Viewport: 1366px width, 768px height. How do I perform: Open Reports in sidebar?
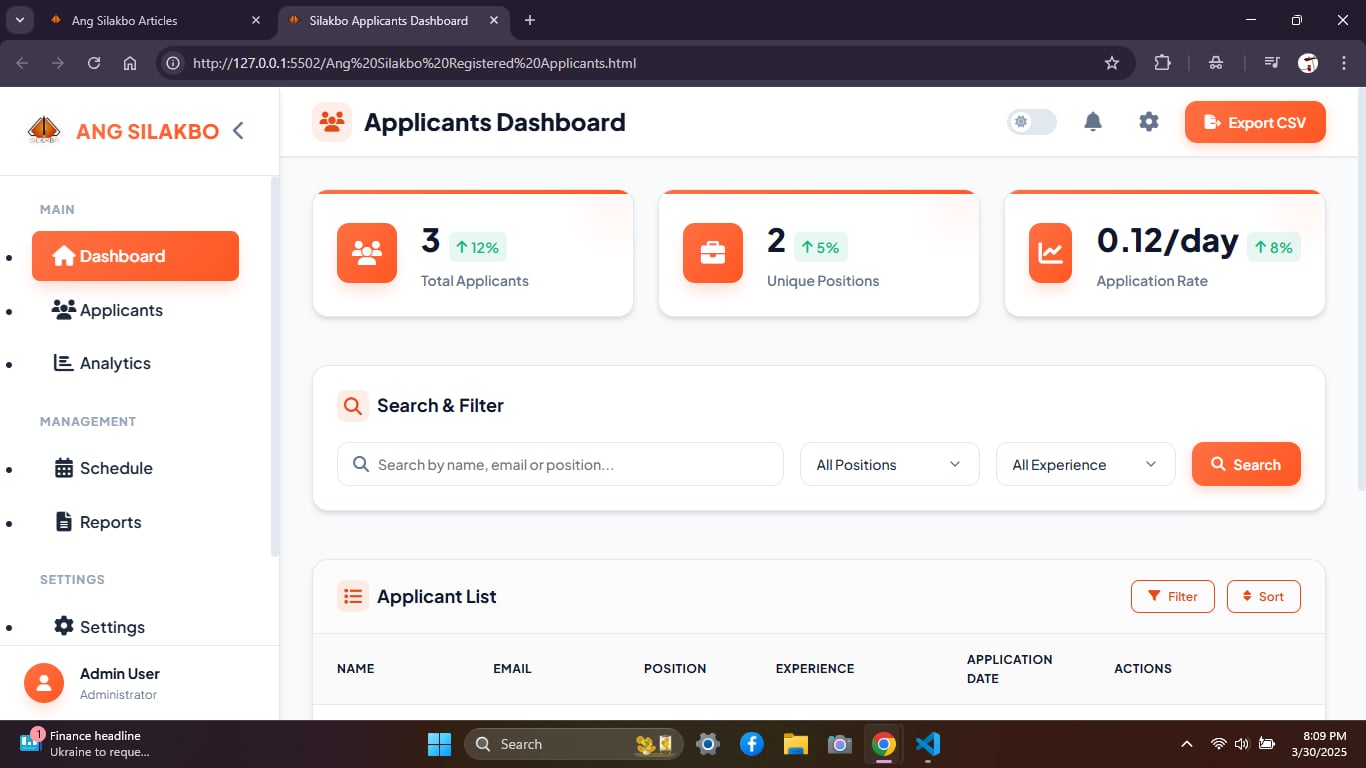click(x=135, y=522)
